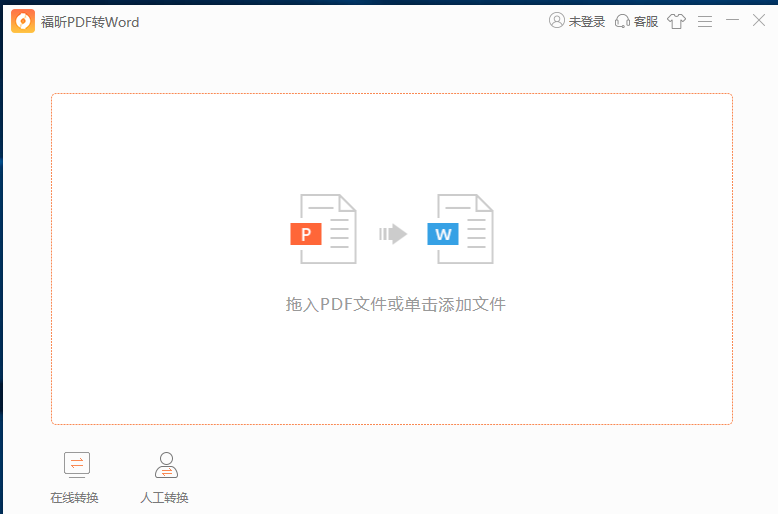The image size is (778, 514).
Task: Open 人工转换 manual conversion
Action: pyautogui.click(x=165, y=478)
